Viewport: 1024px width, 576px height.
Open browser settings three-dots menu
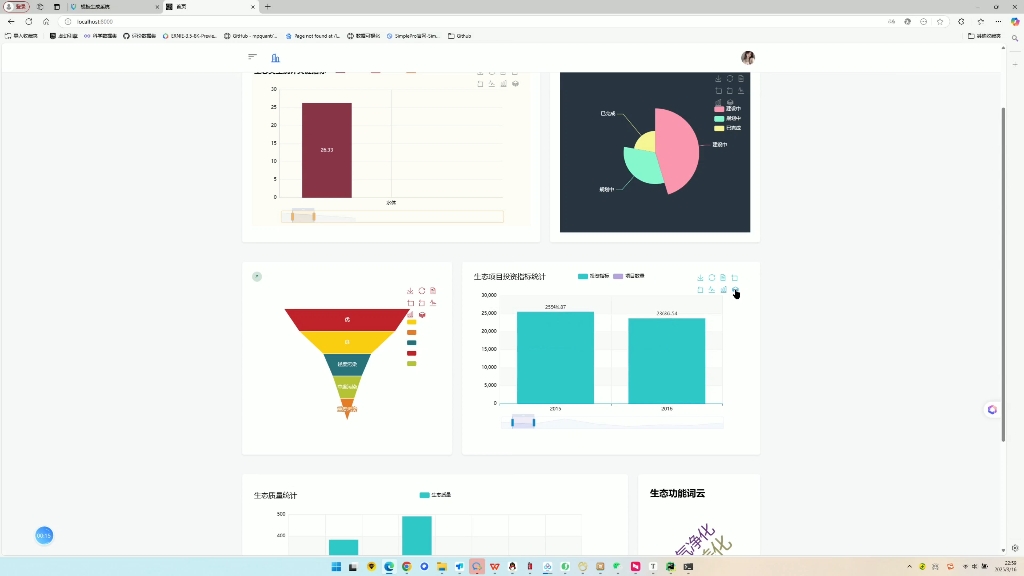click(999, 22)
